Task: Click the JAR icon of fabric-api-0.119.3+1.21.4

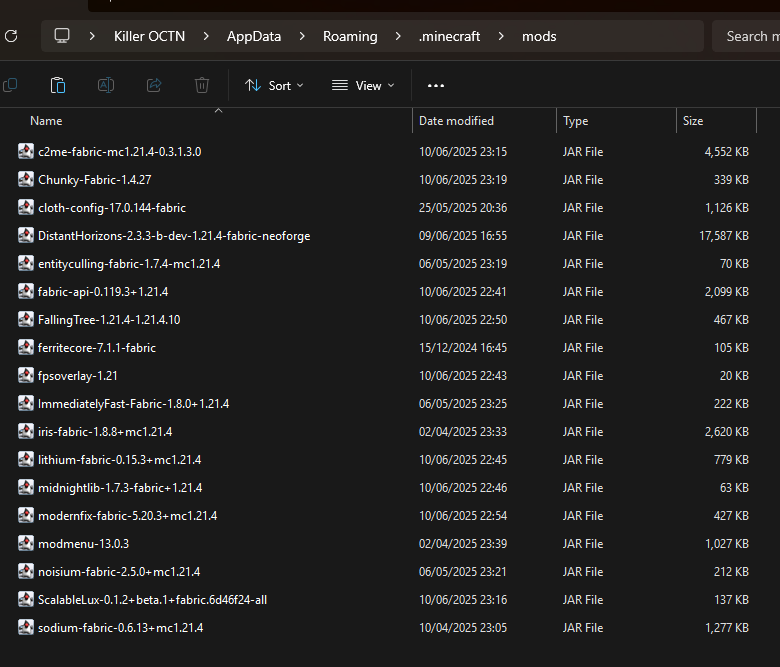Action: [26, 291]
